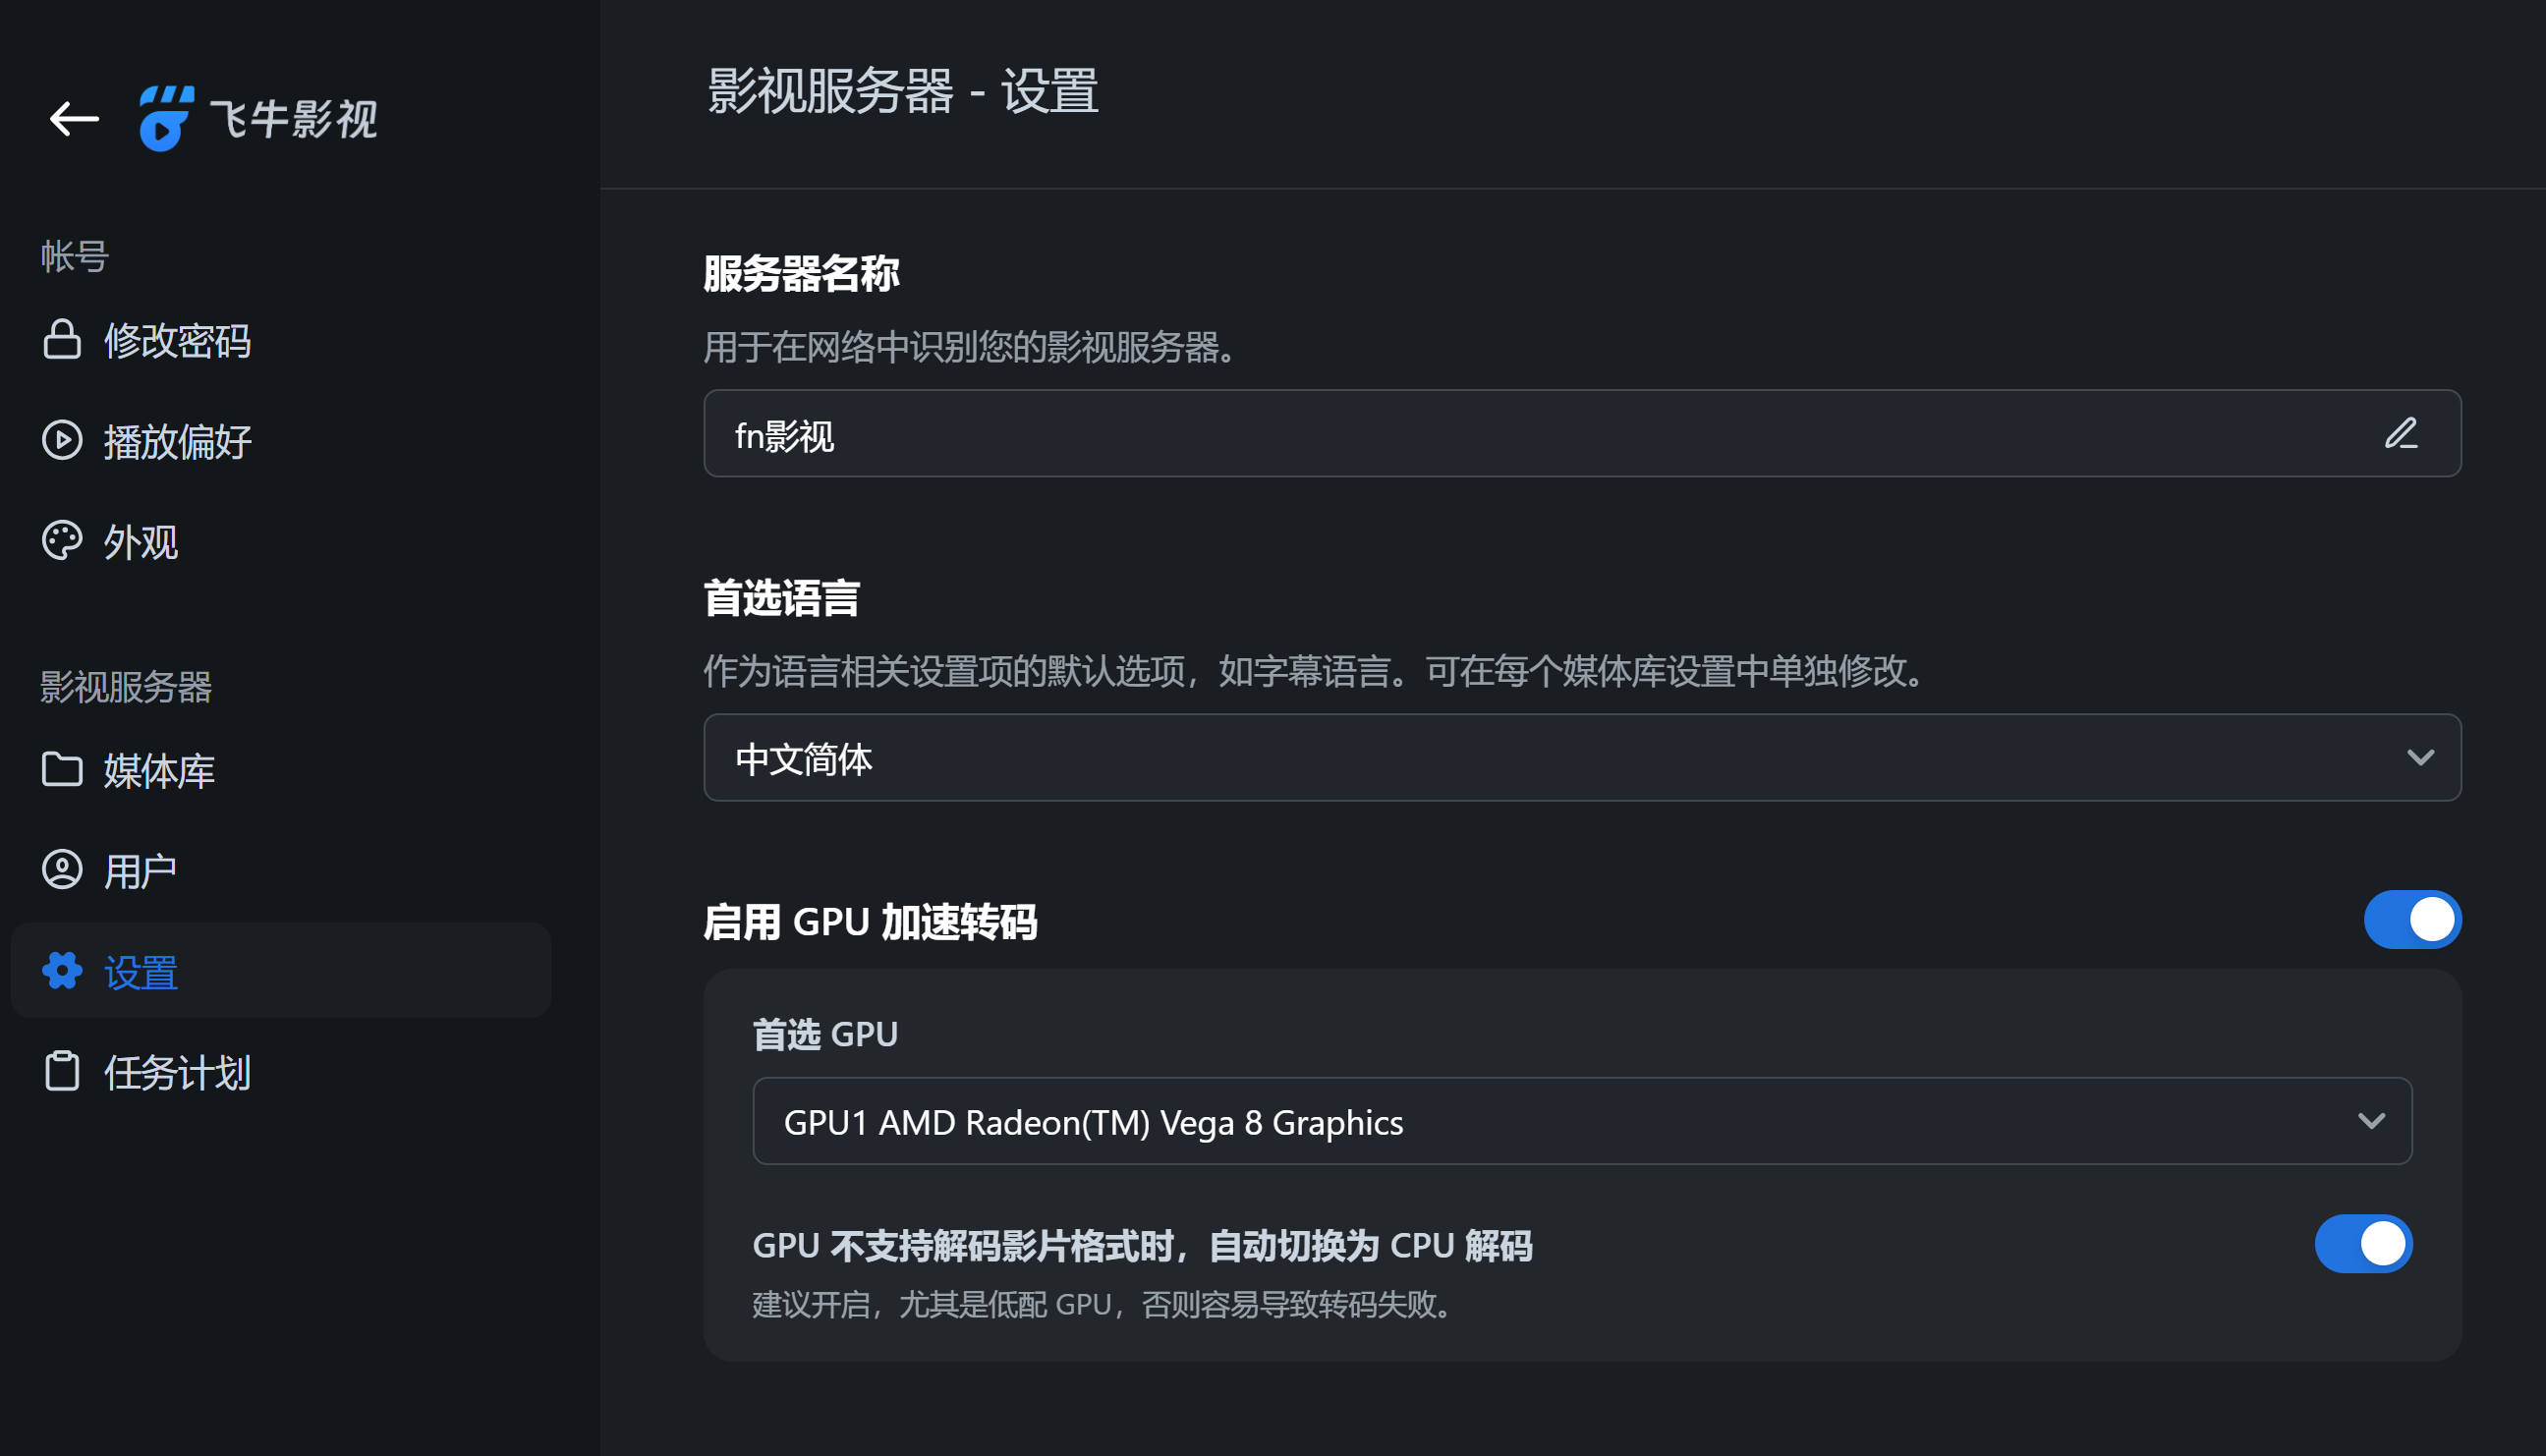
Task: Toggle automatic CPU decoding fallback switch
Action: coord(2363,1243)
